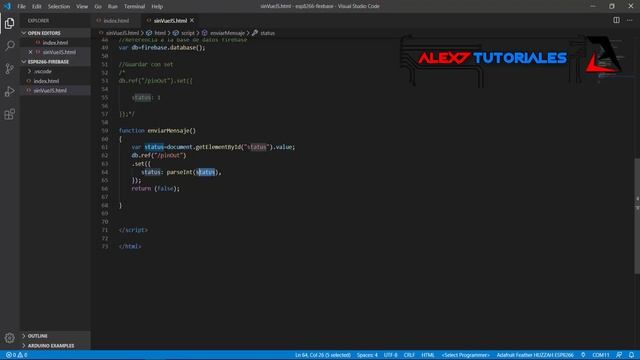Click the notifications bell in status bar

(631, 355)
